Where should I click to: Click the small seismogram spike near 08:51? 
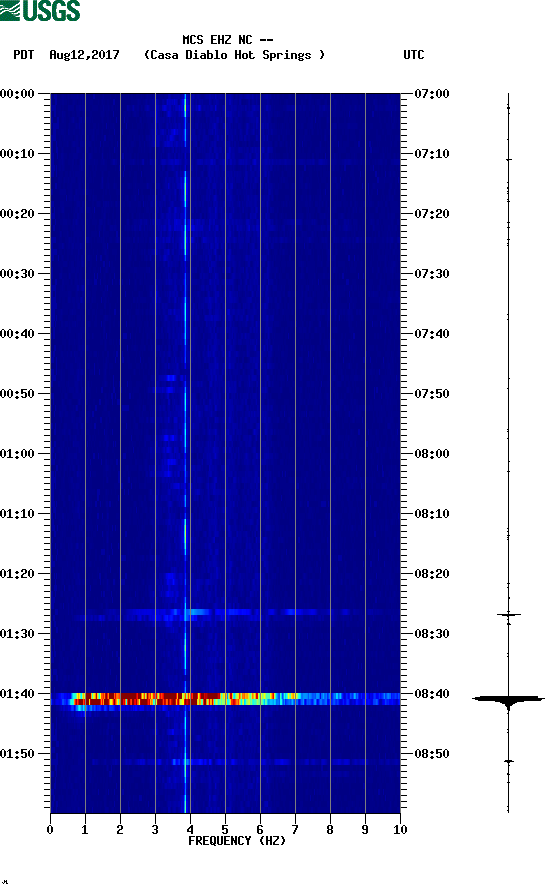[509, 761]
